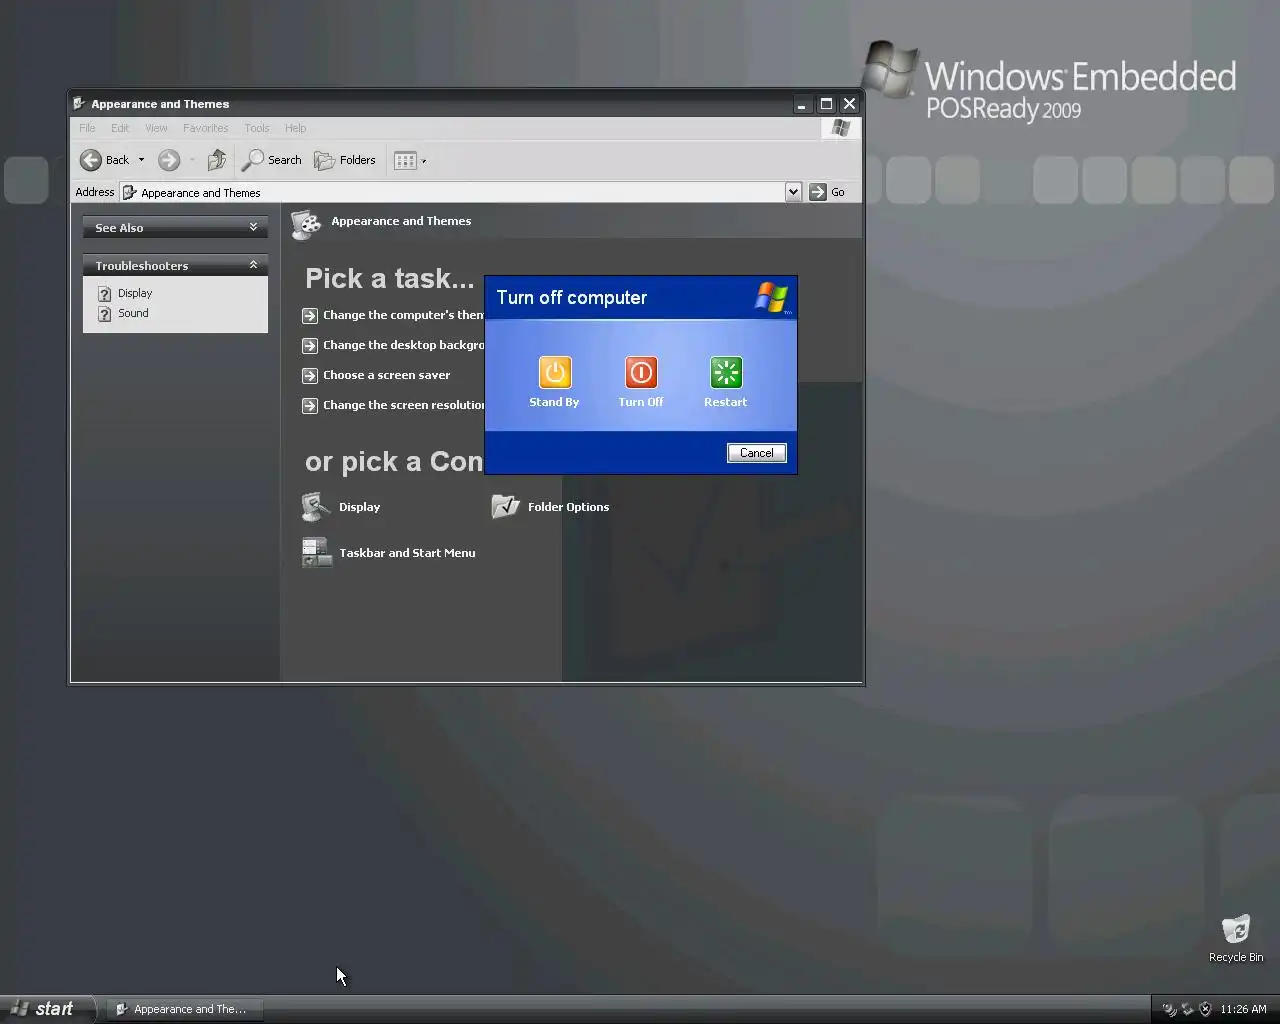The height and width of the screenshot is (1024, 1280).
Task: Click arrow icon beside Choose a screen saver
Action: pyautogui.click(x=310, y=376)
